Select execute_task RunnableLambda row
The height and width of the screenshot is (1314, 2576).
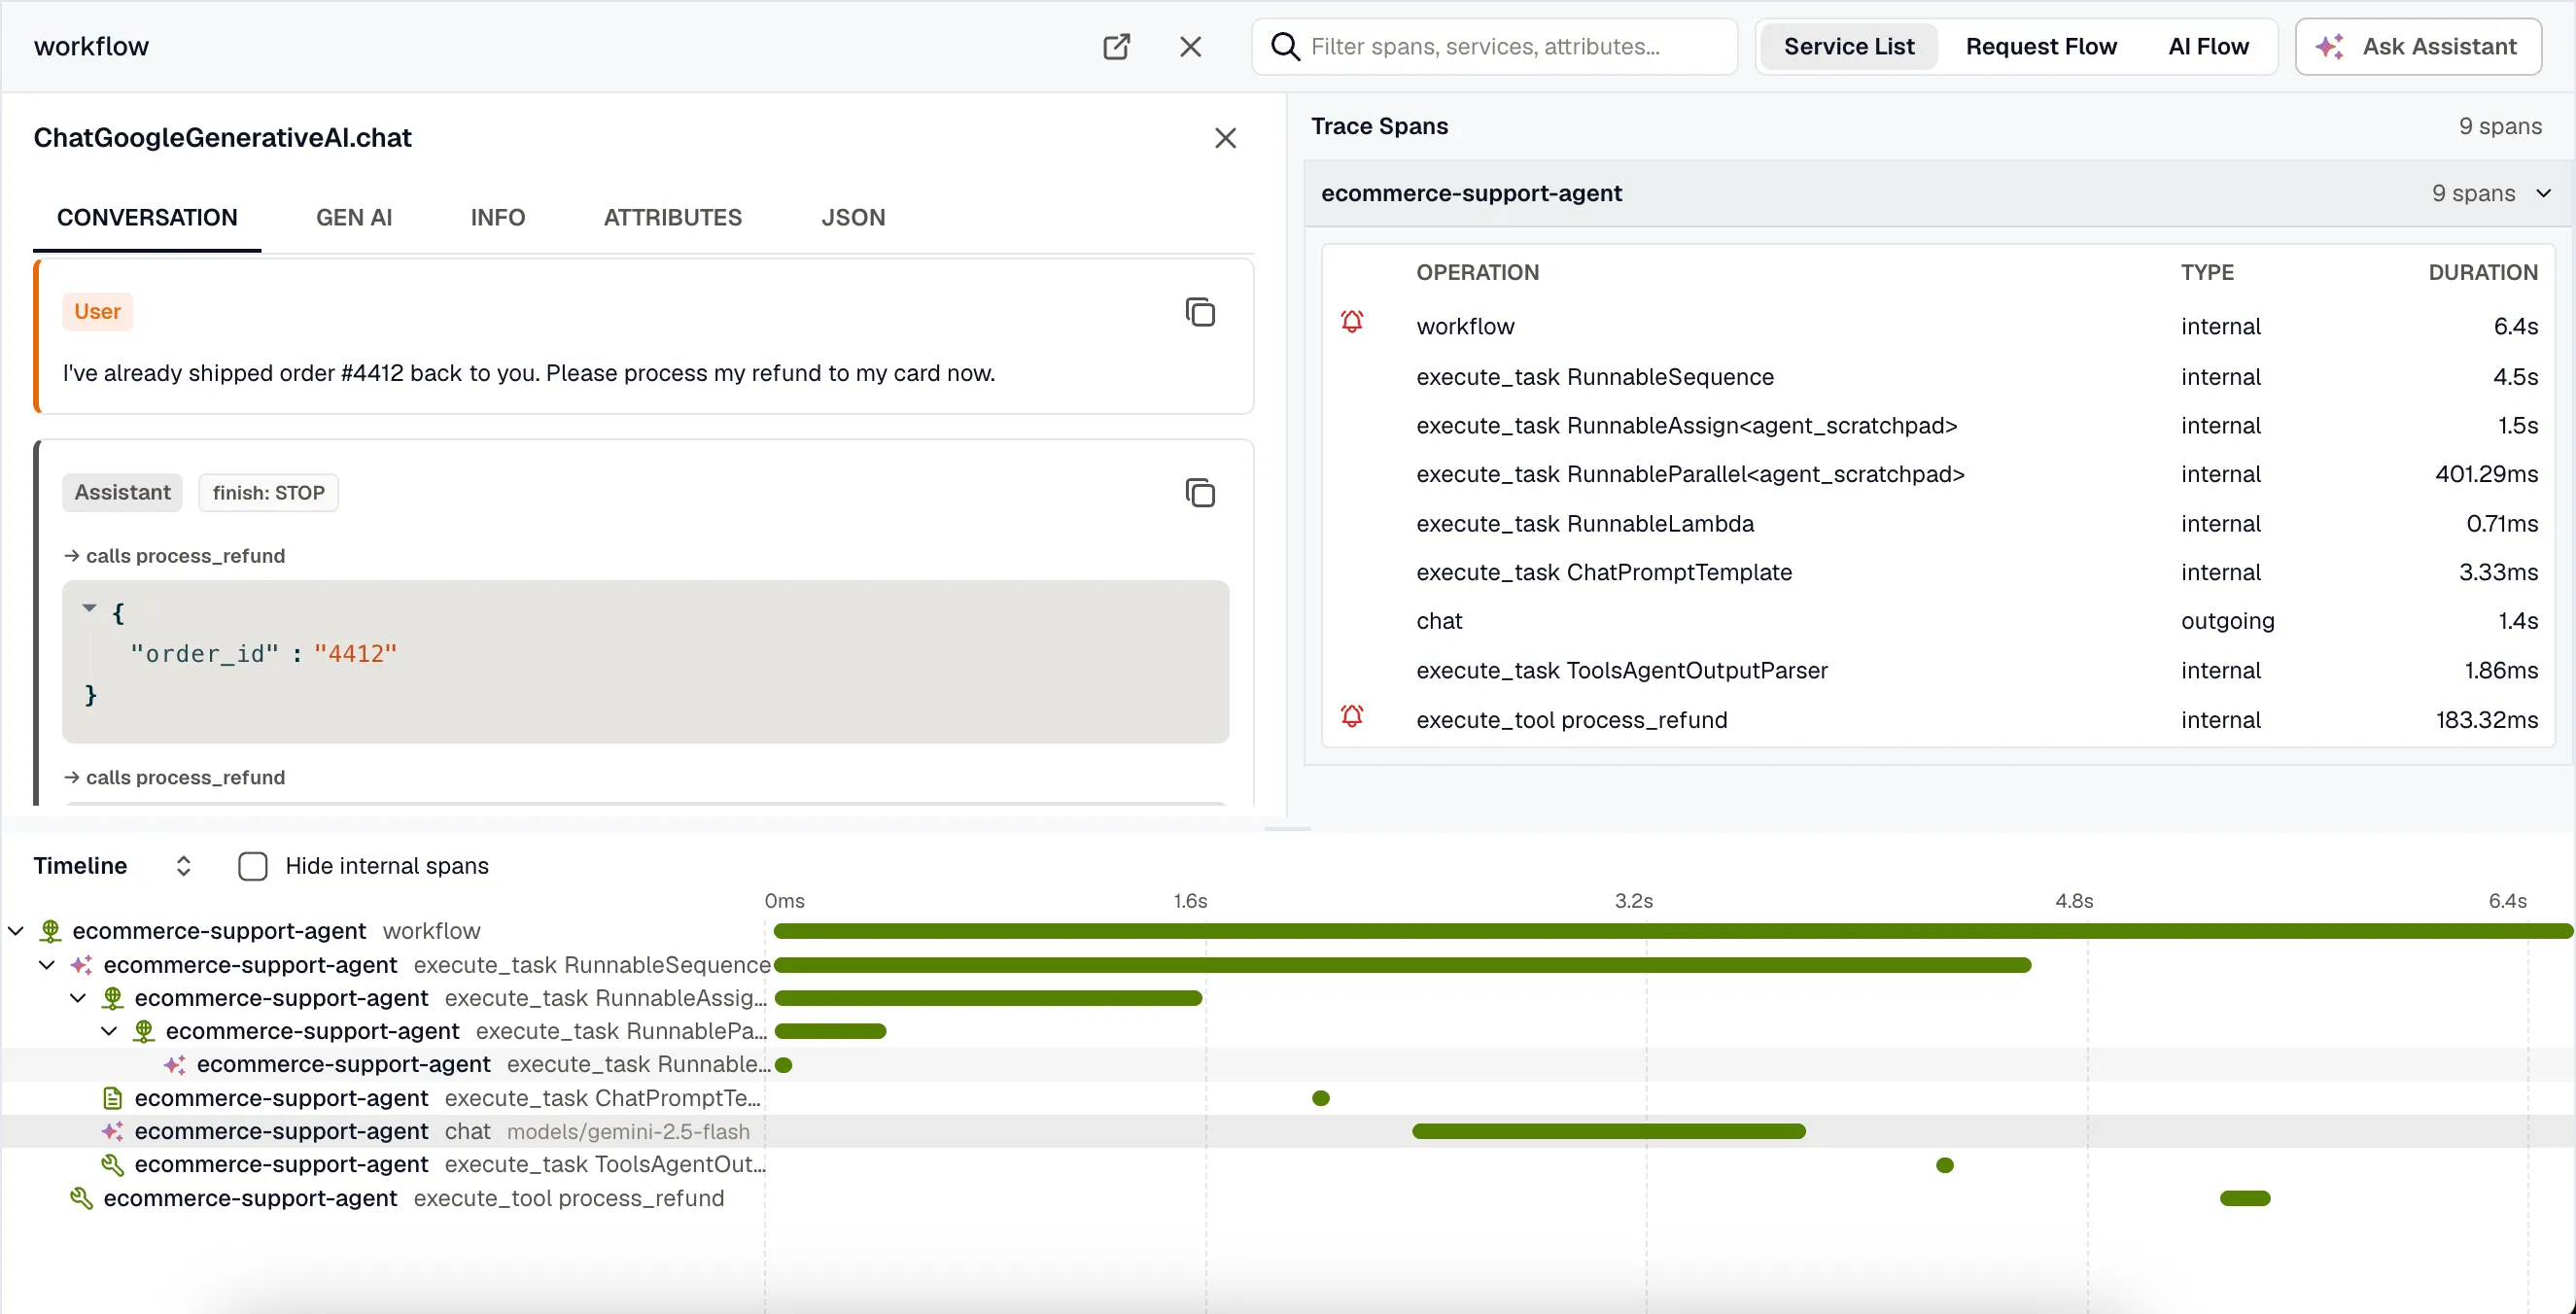[1938, 524]
